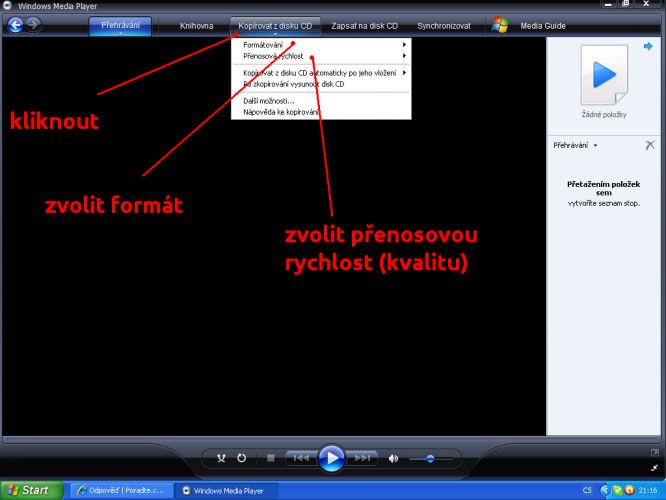Click the Previous track button
The image size is (666, 500).
(301, 458)
